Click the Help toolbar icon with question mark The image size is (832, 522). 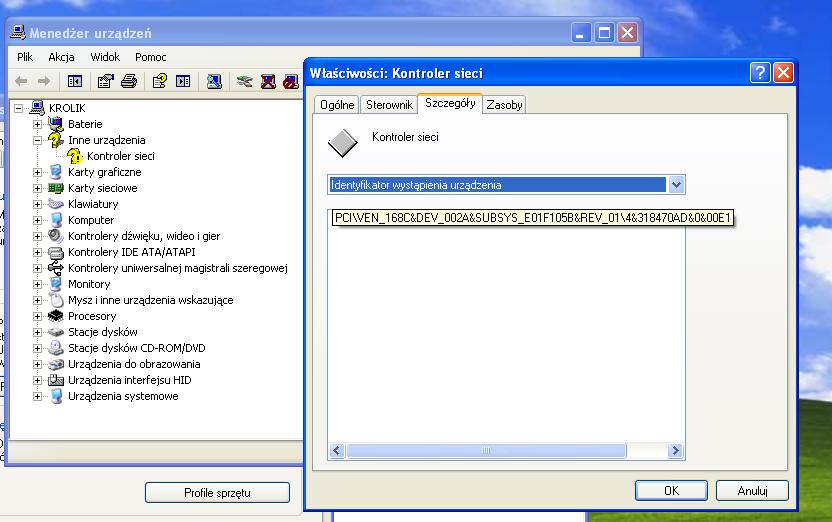point(159,81)
